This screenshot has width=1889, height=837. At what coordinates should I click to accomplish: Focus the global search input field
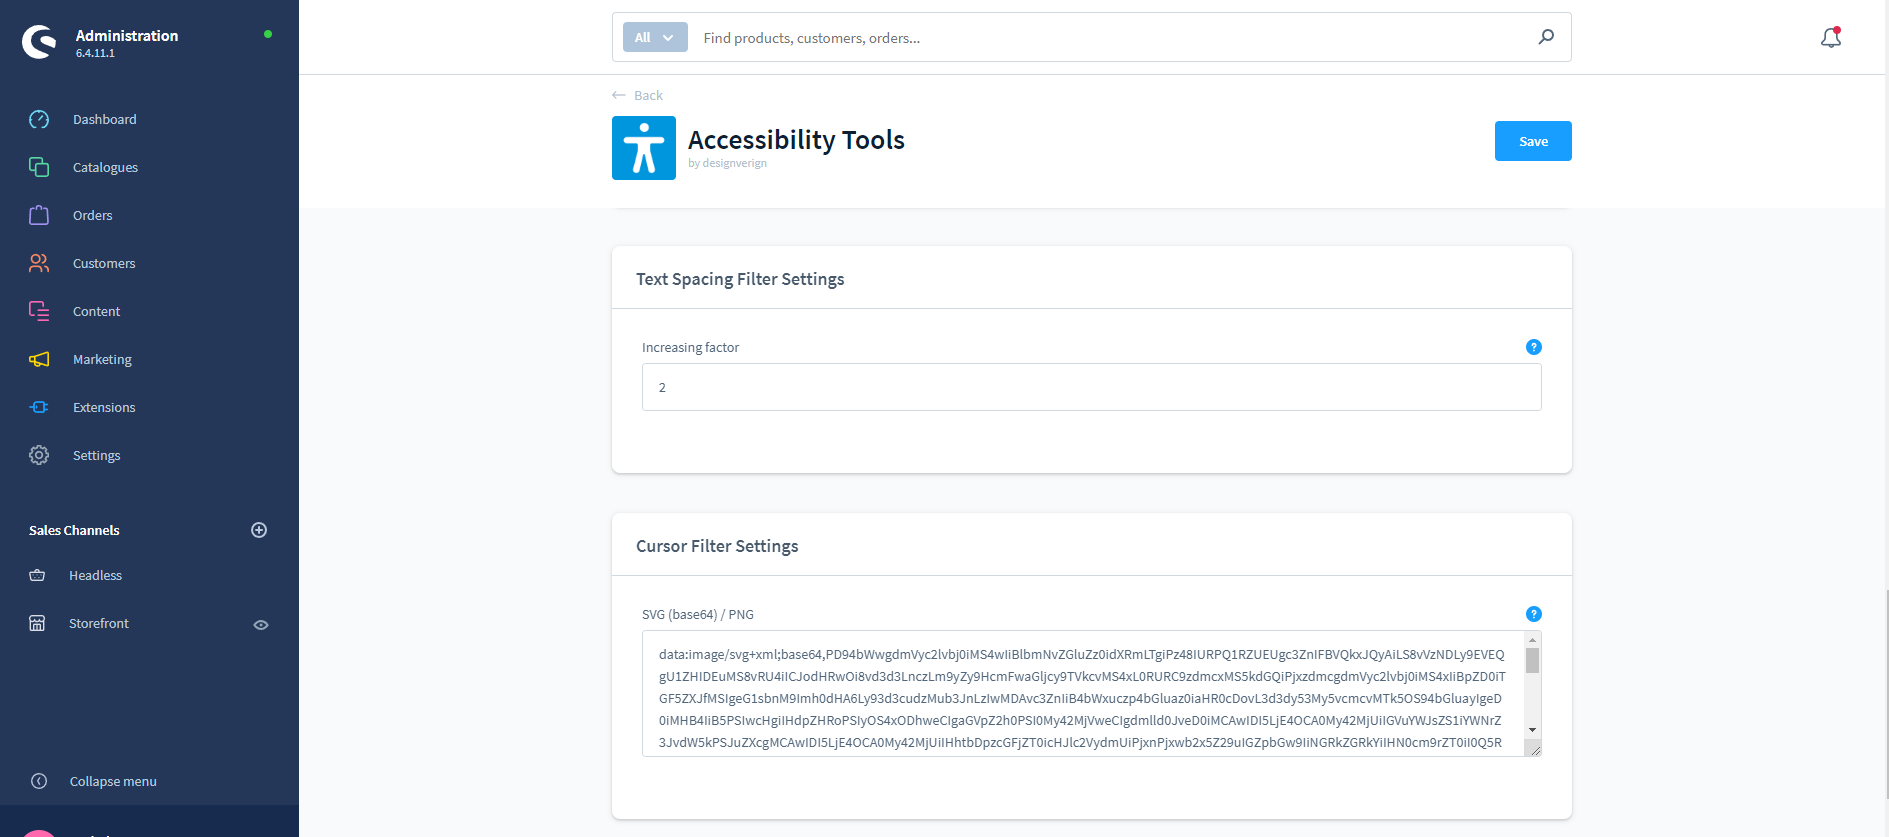pyautogui.click(x=1110, y=37)
